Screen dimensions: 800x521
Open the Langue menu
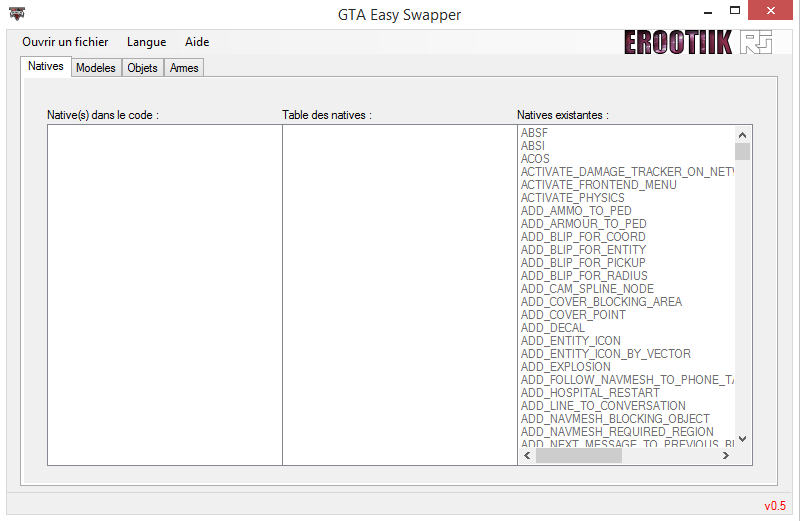(146, 42)
